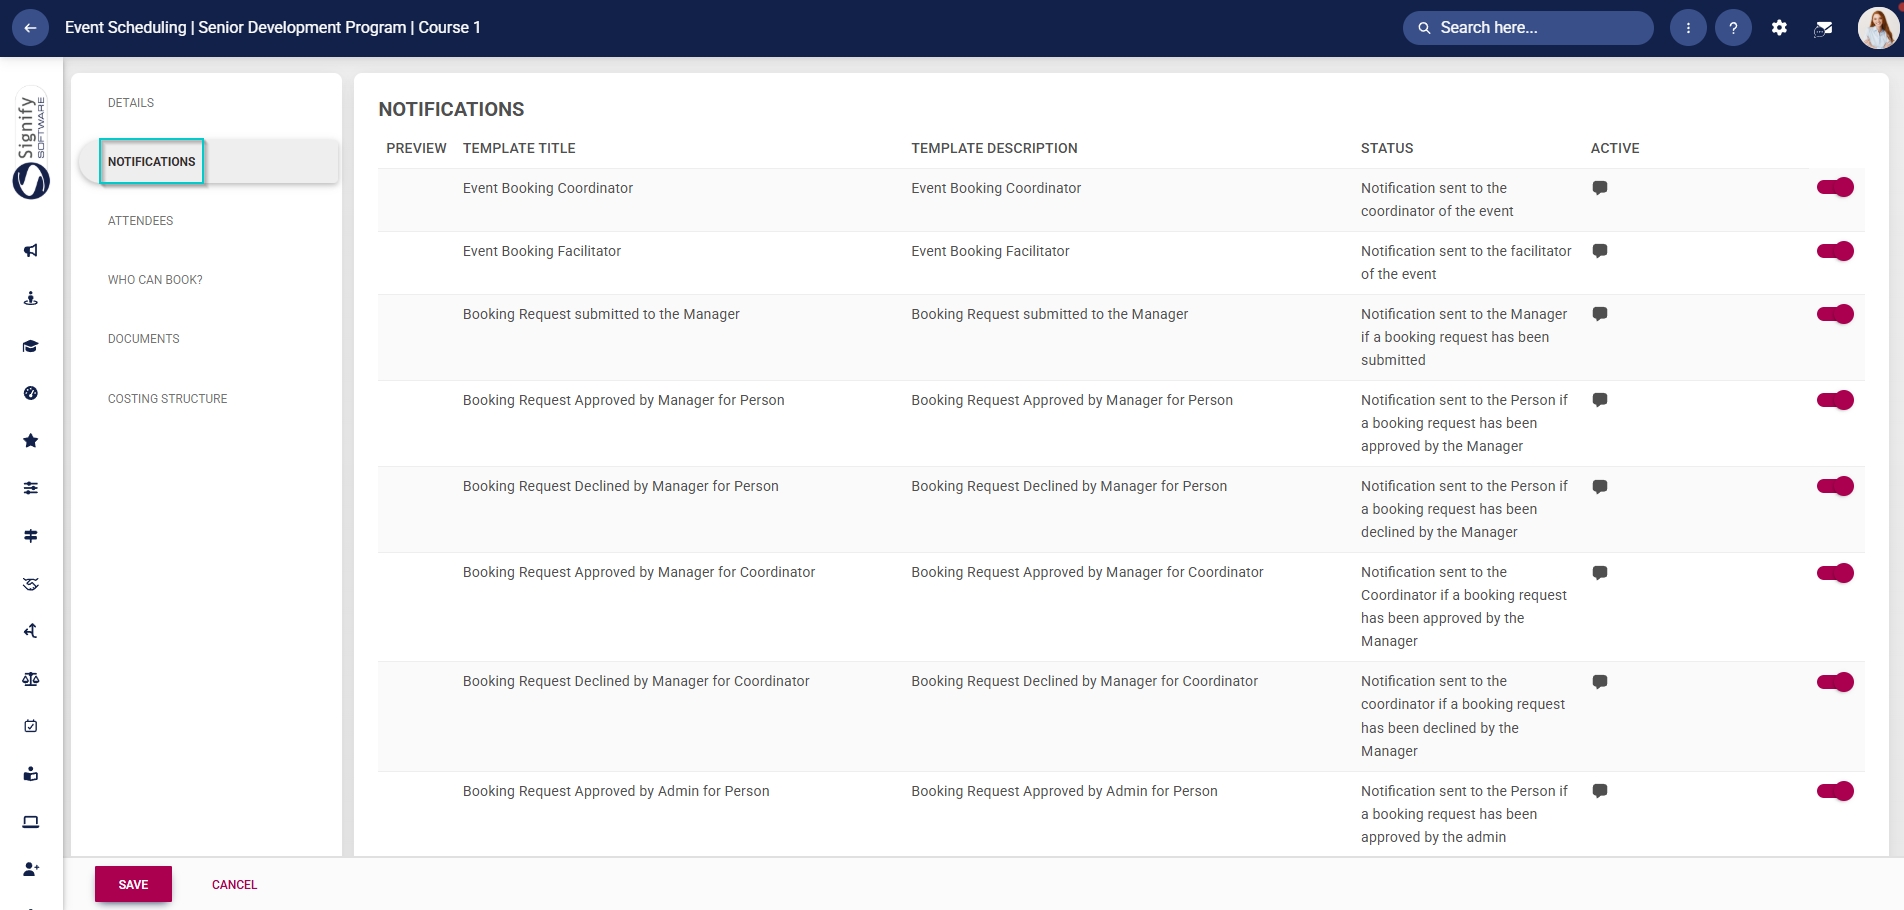Click comment icon for Declined by Manager for Coordinator
The width and height of the screenshot is (1904, 910).
coord(1600,682)
